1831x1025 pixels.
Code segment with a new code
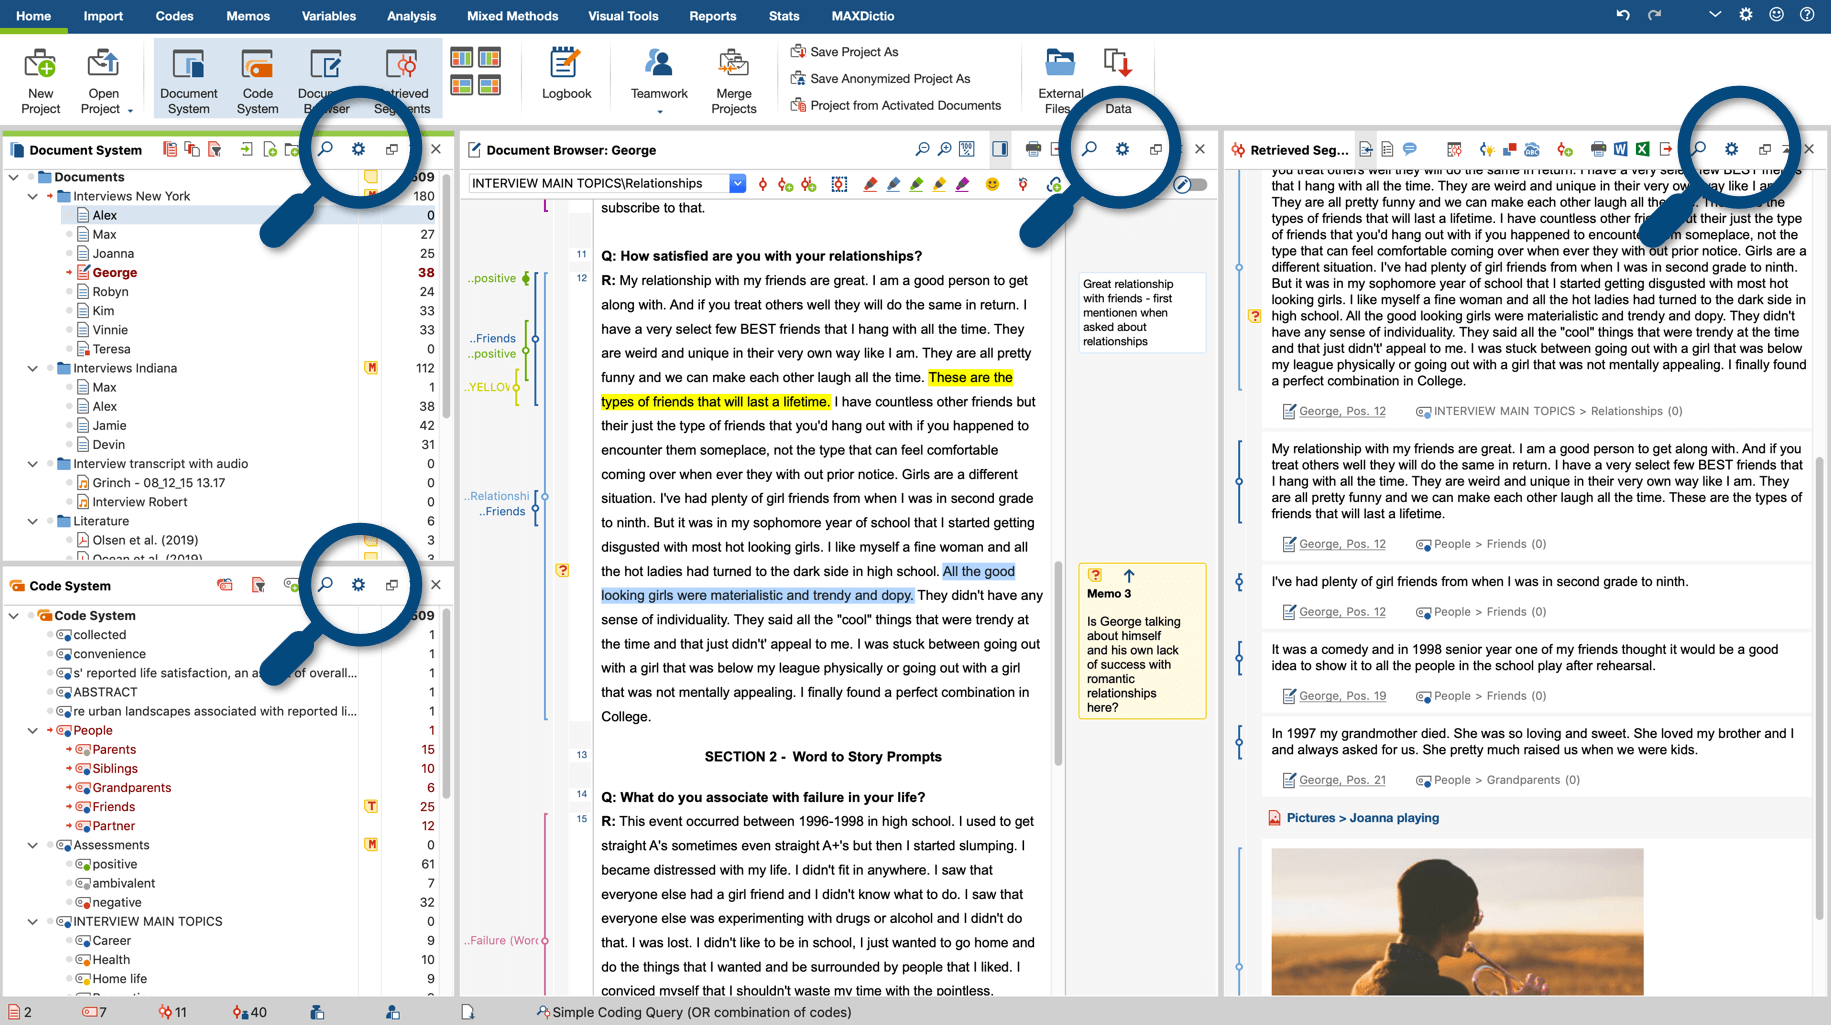[786, 184]
